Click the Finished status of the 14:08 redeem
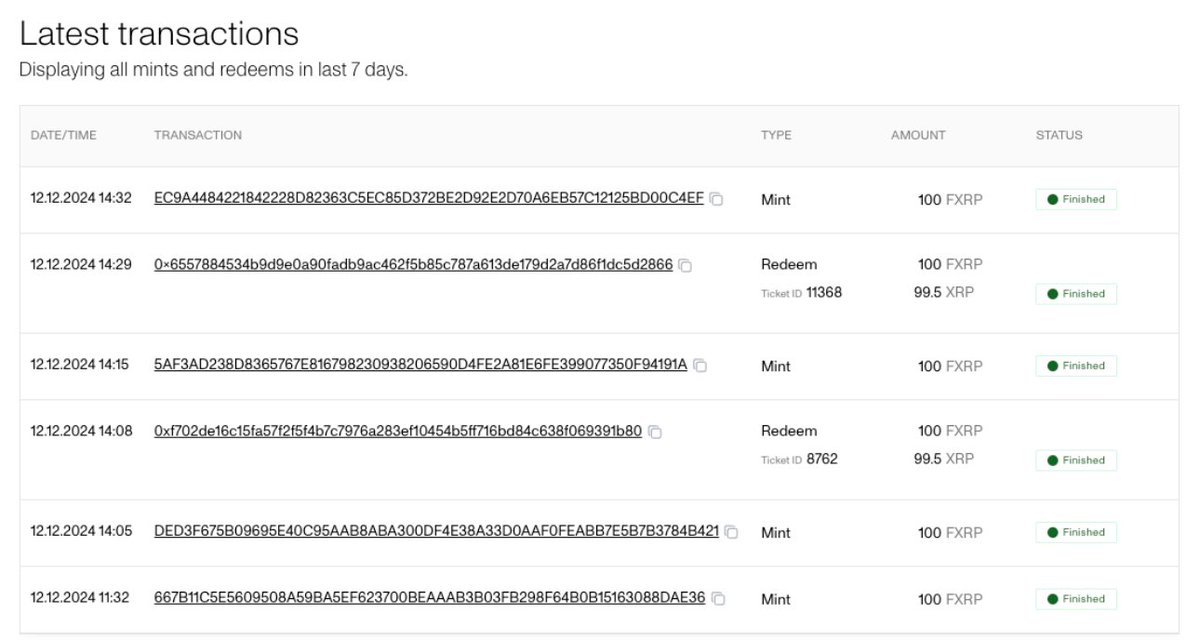1200x640 pixels. pyautogui.click(x=1076, y=460)
